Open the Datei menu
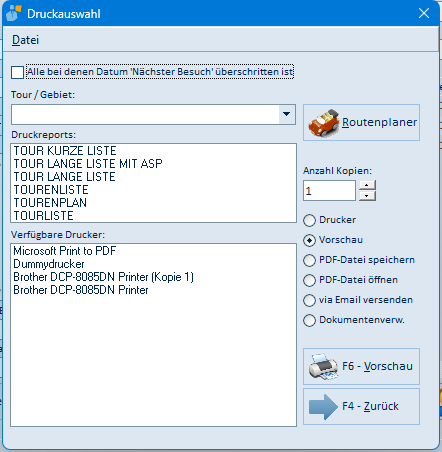Image resolution: width=442 pixels, height=452 pixels. click(x=25, y=40)
